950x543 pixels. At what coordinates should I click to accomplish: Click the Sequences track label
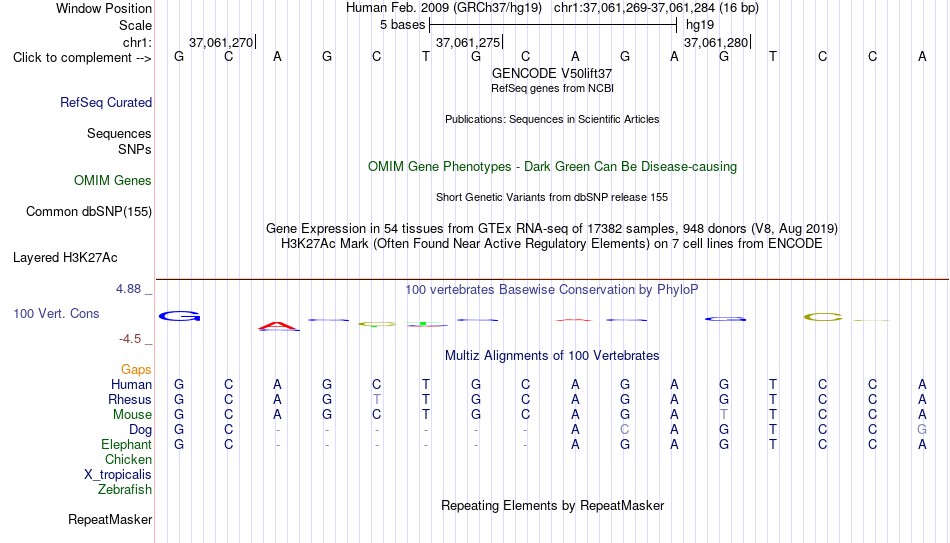tap(119, 133)
